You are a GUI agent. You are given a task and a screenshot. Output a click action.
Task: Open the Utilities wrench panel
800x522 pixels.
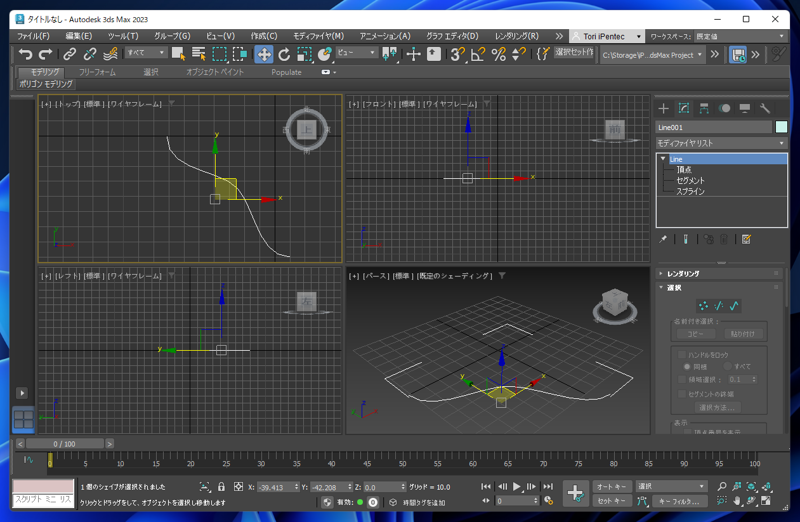[765, 108]
